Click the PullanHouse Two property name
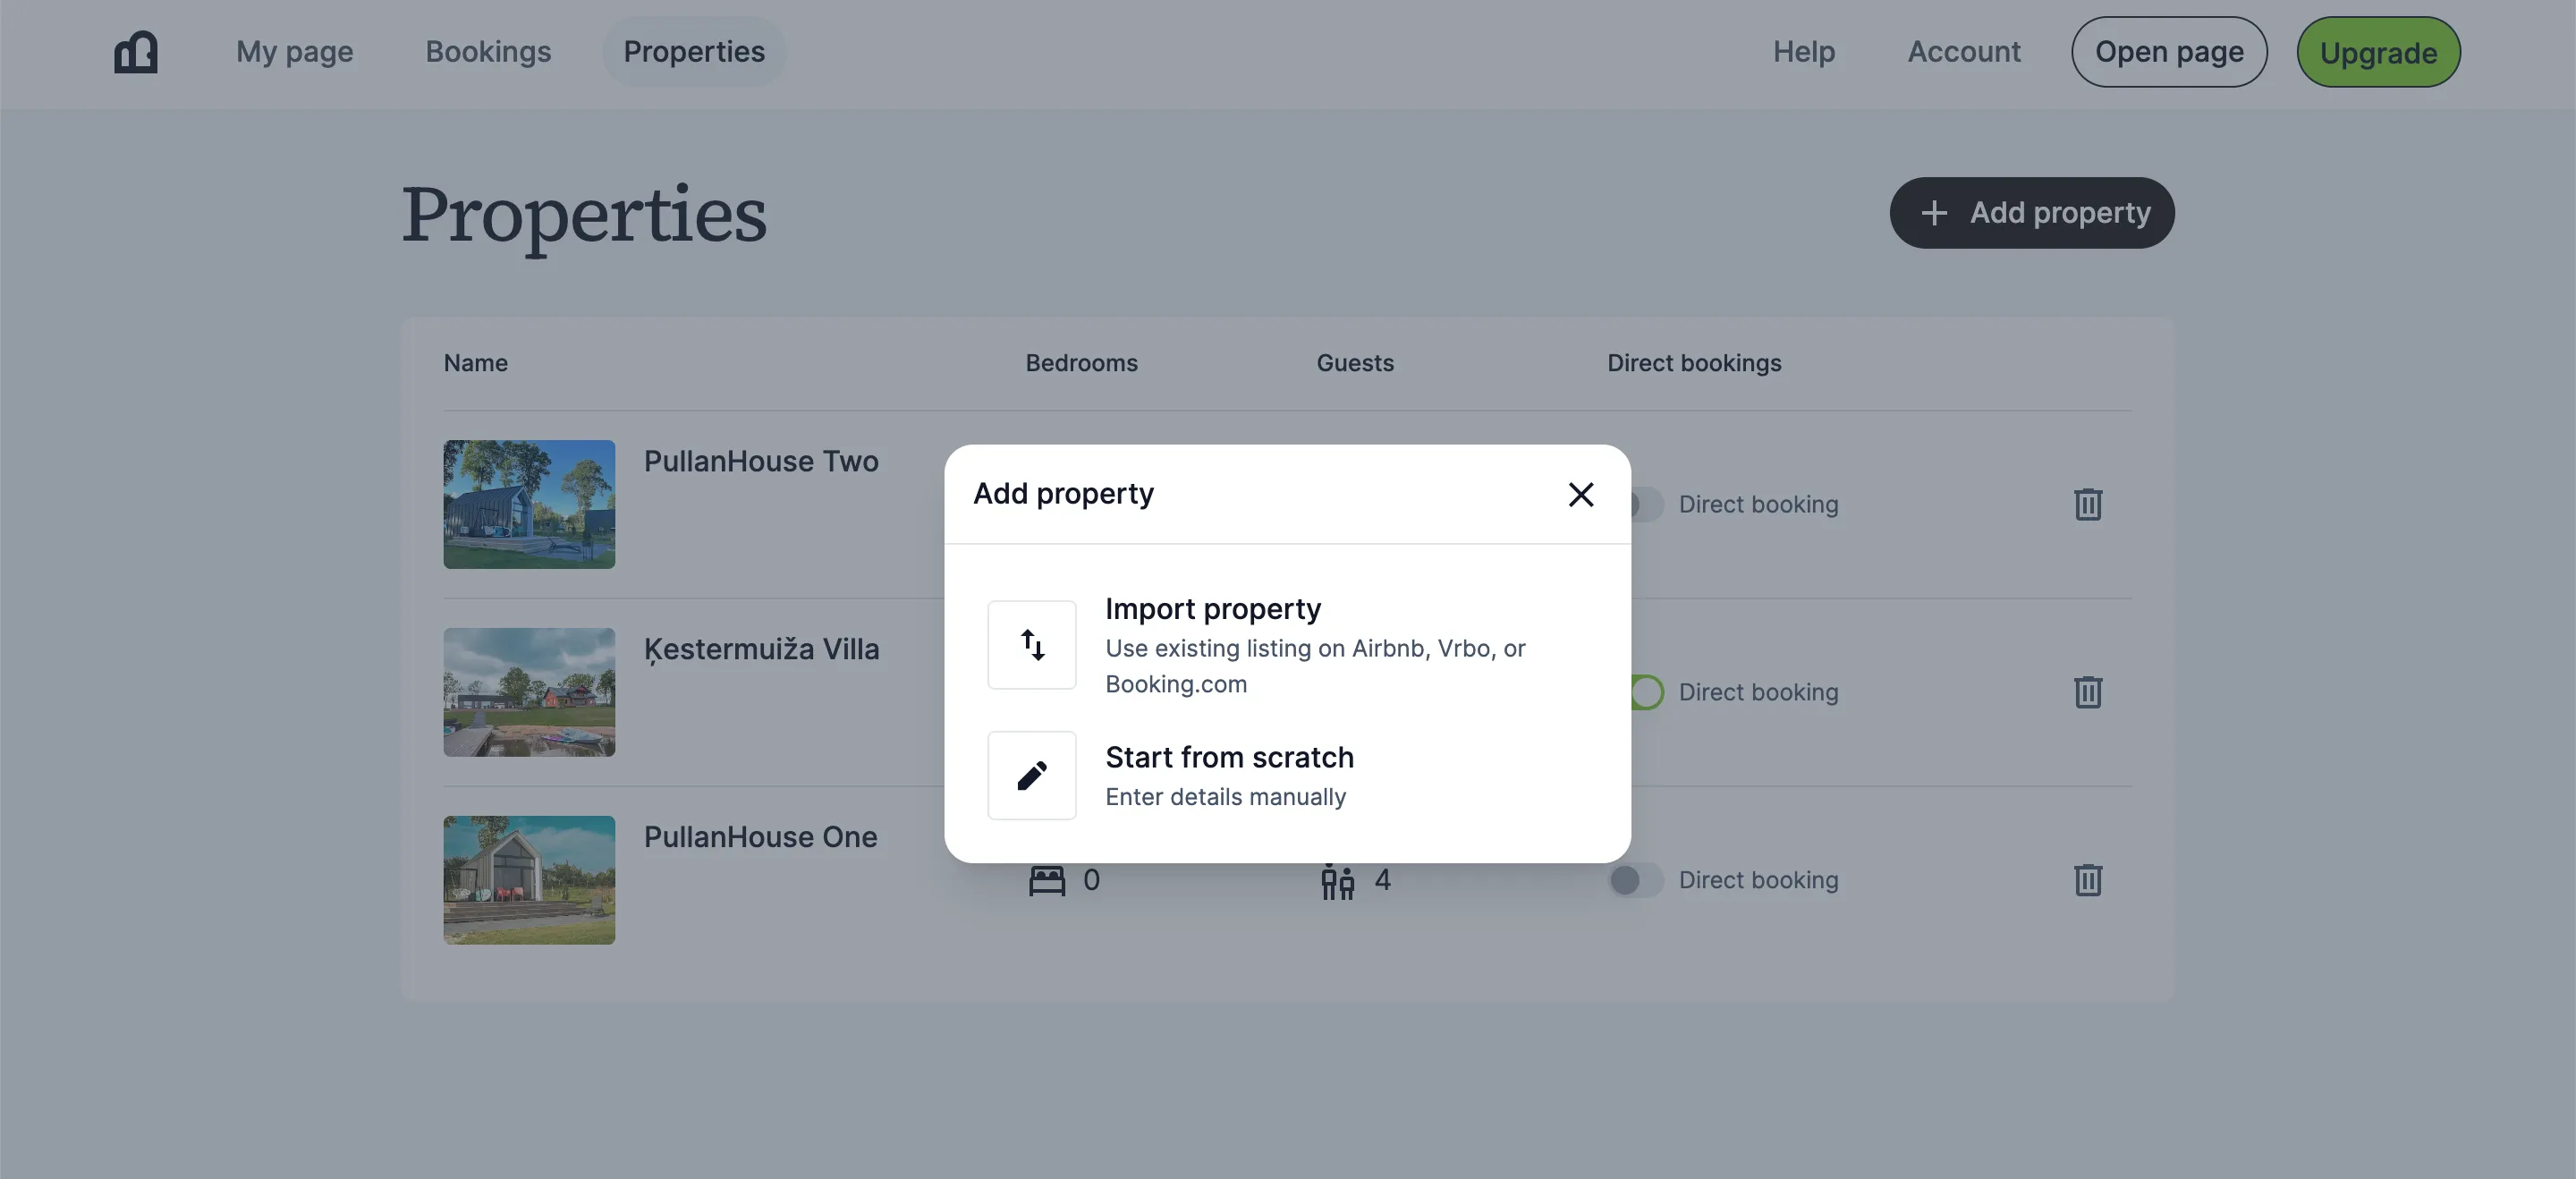The height and width of the screenshot is (1179, 2576). (761, 461)
